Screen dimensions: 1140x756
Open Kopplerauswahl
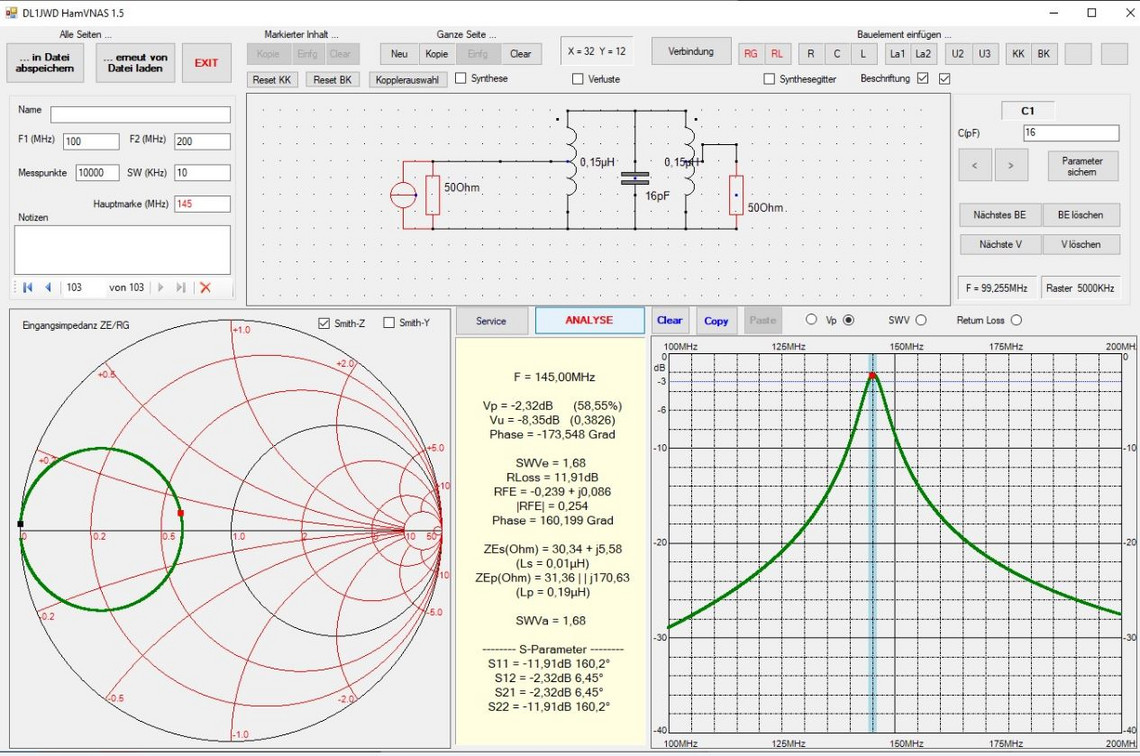[407, 80]
